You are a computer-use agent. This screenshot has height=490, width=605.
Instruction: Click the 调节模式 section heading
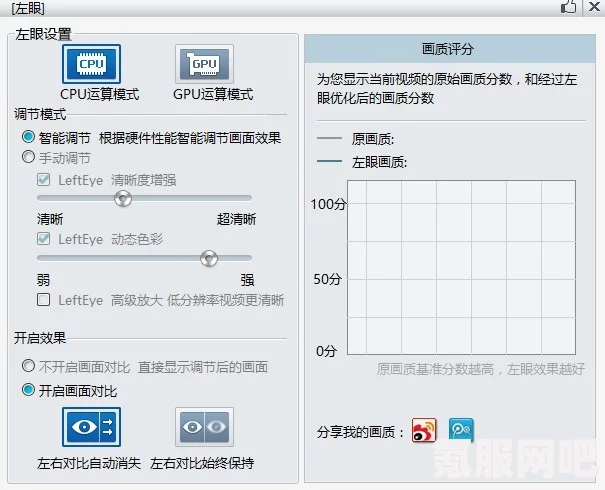point(40,114)
